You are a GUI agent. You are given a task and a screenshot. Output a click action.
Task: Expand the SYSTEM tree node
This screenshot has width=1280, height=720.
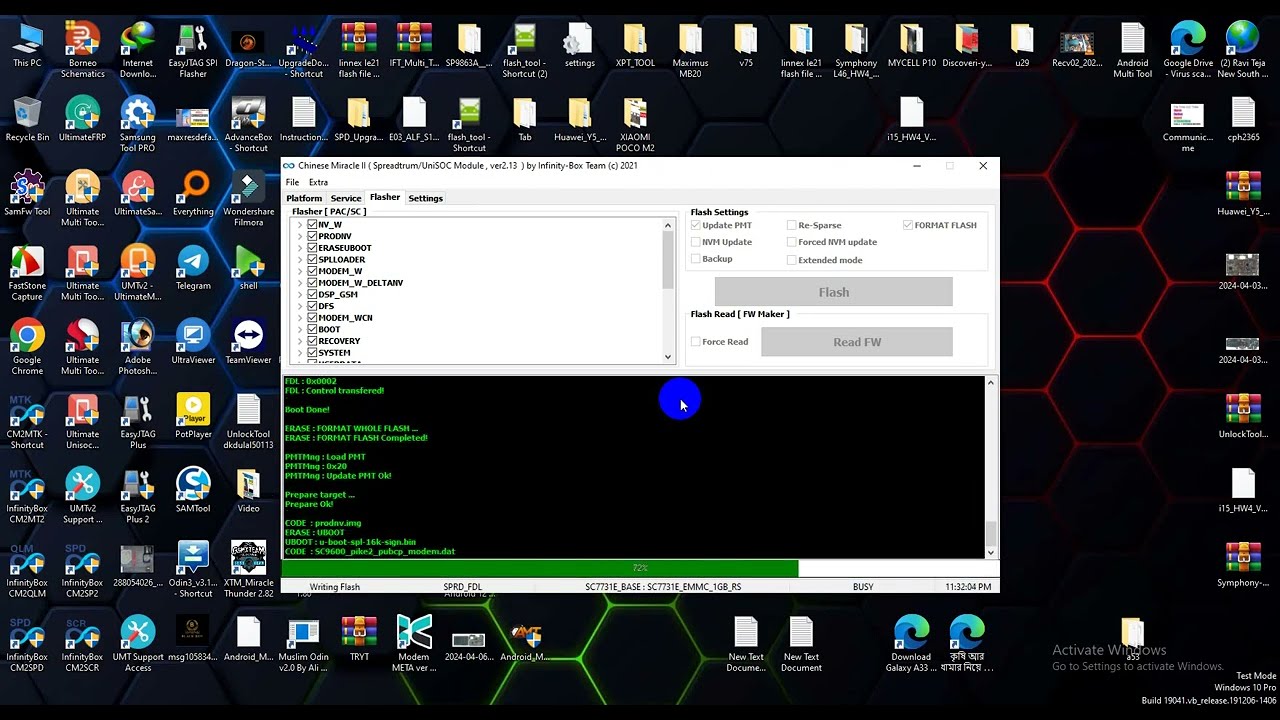tap(300, 353)
